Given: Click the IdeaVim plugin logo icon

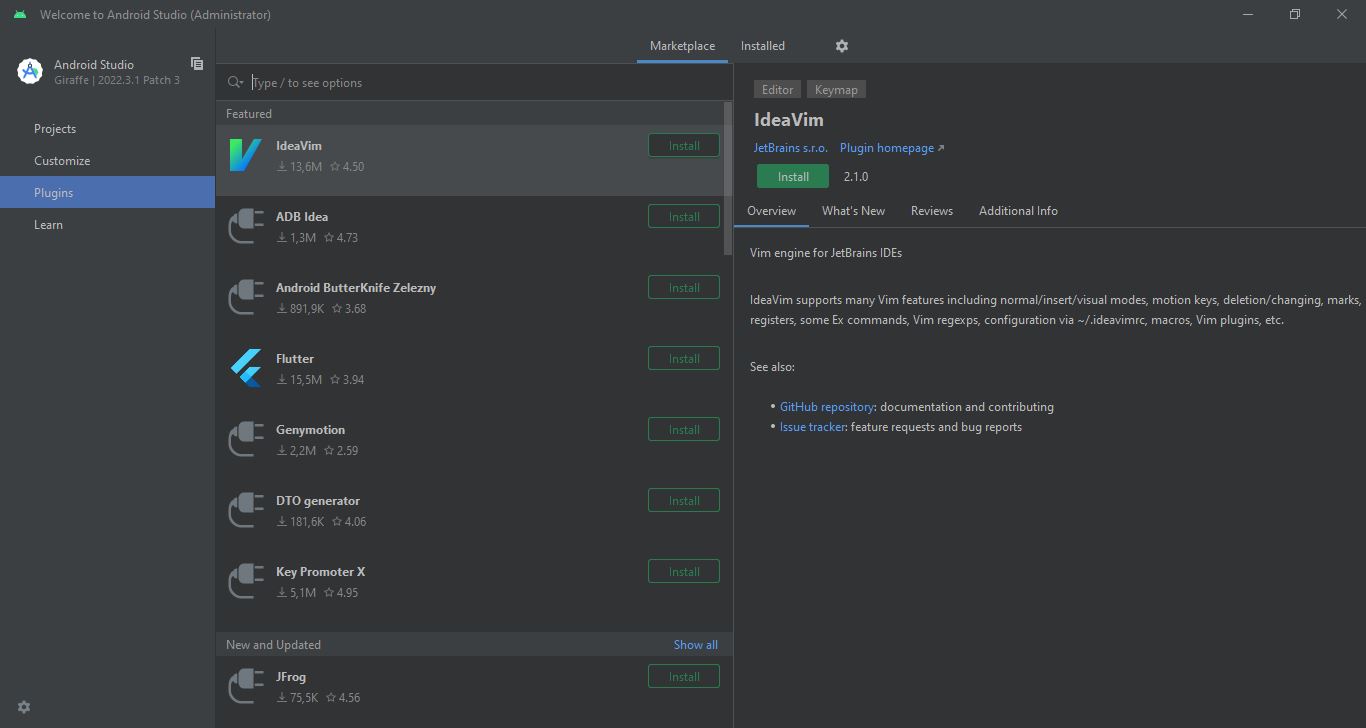Looking at the screenshot, I should point(245,155).
